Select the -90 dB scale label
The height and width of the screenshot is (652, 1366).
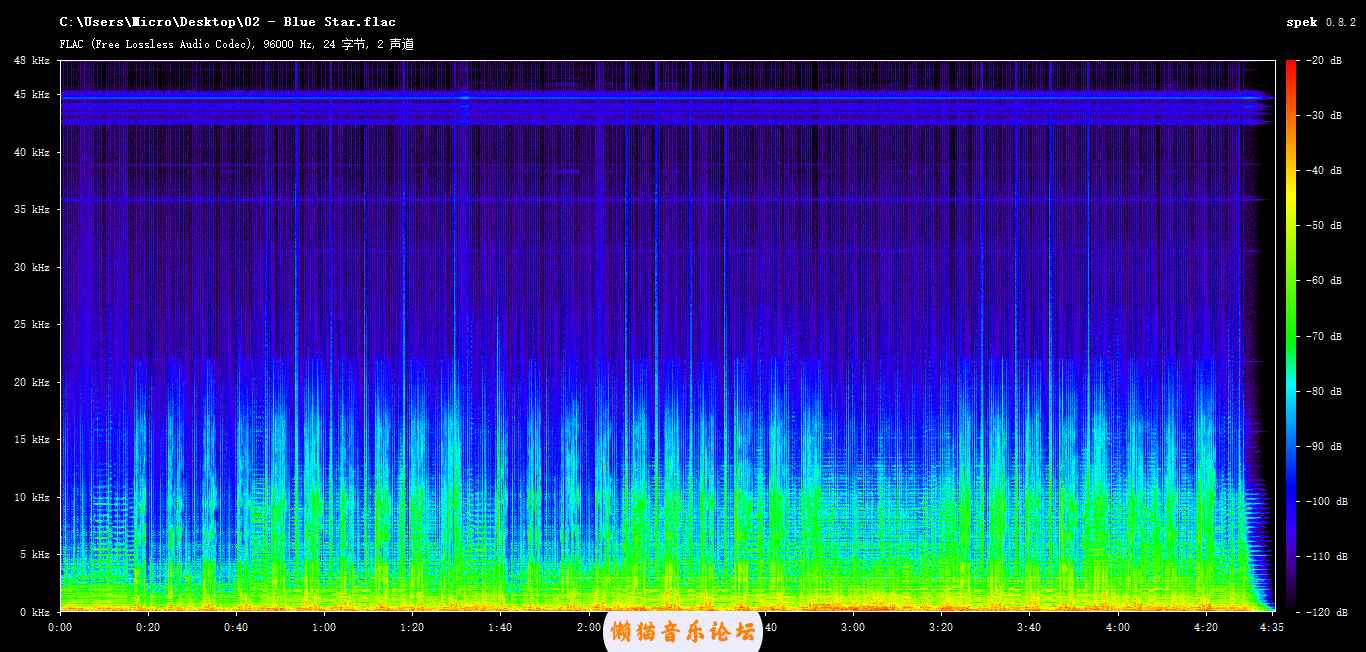(1326, 446)
